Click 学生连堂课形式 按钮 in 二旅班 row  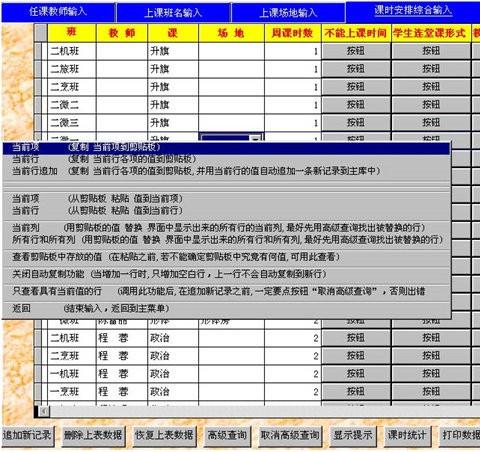click(431, 69)
